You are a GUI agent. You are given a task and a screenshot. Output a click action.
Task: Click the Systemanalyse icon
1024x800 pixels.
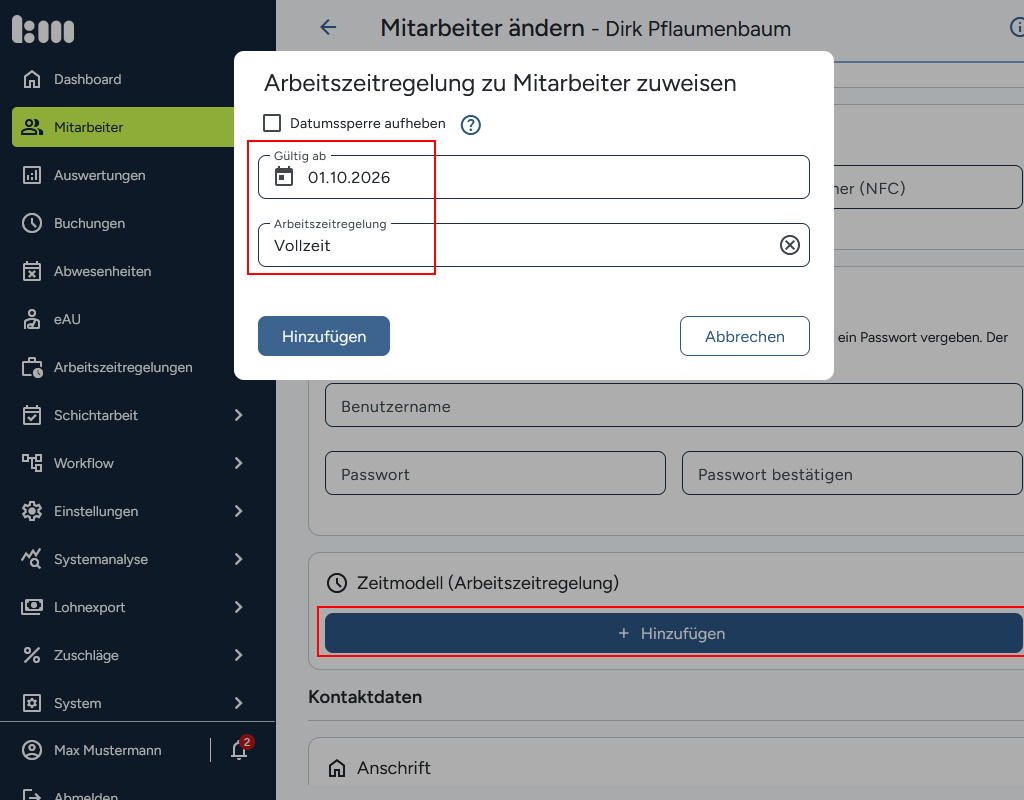(31, 559)
